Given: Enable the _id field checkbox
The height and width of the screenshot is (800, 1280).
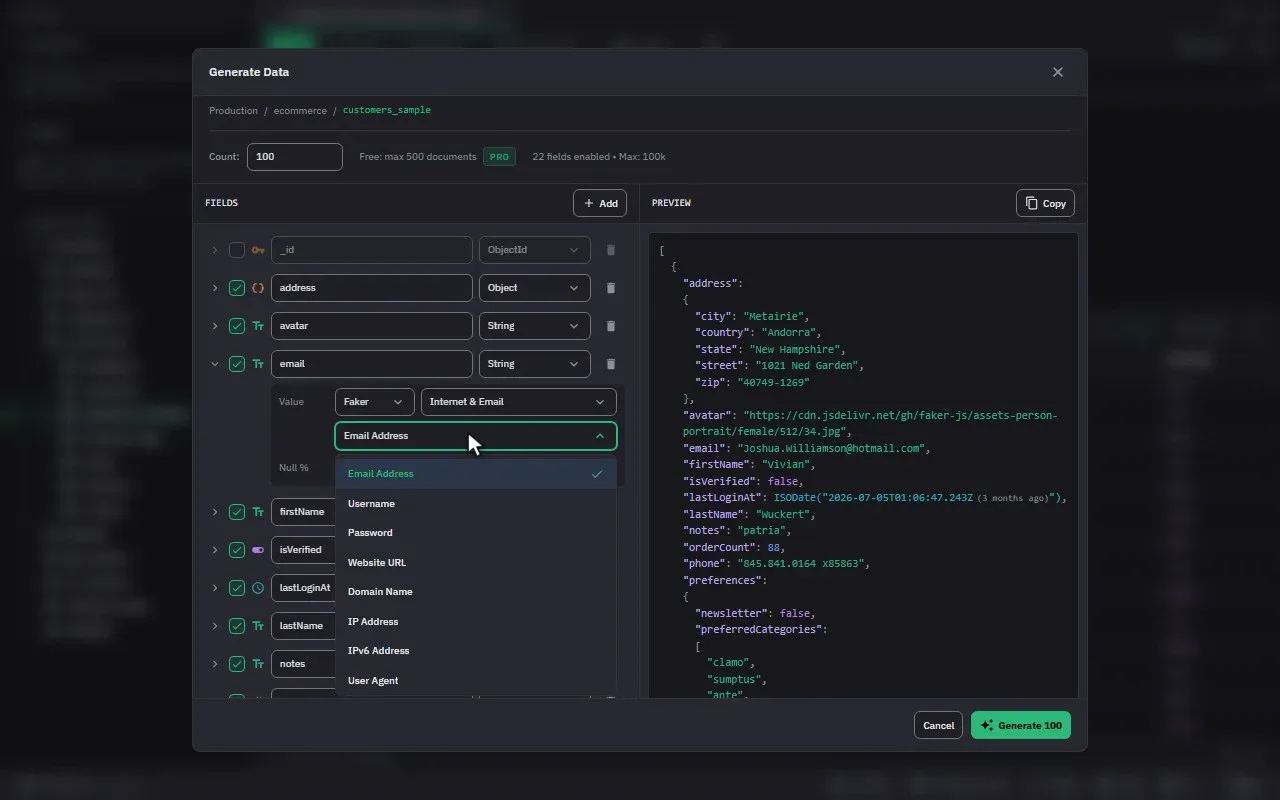Looking at the screenshot, I should [237, 250].
